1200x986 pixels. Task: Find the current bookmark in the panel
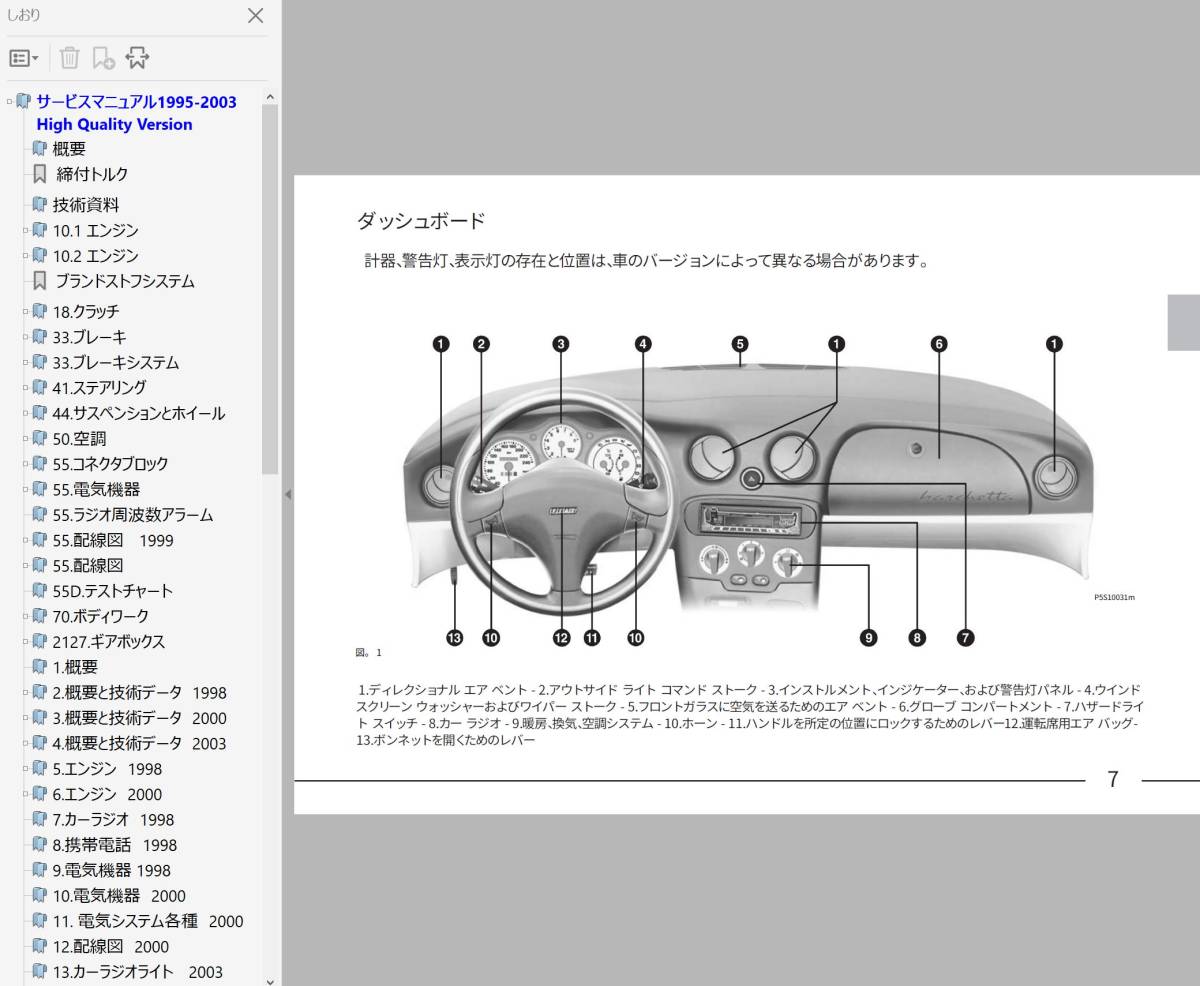click(x=137, y=58)
